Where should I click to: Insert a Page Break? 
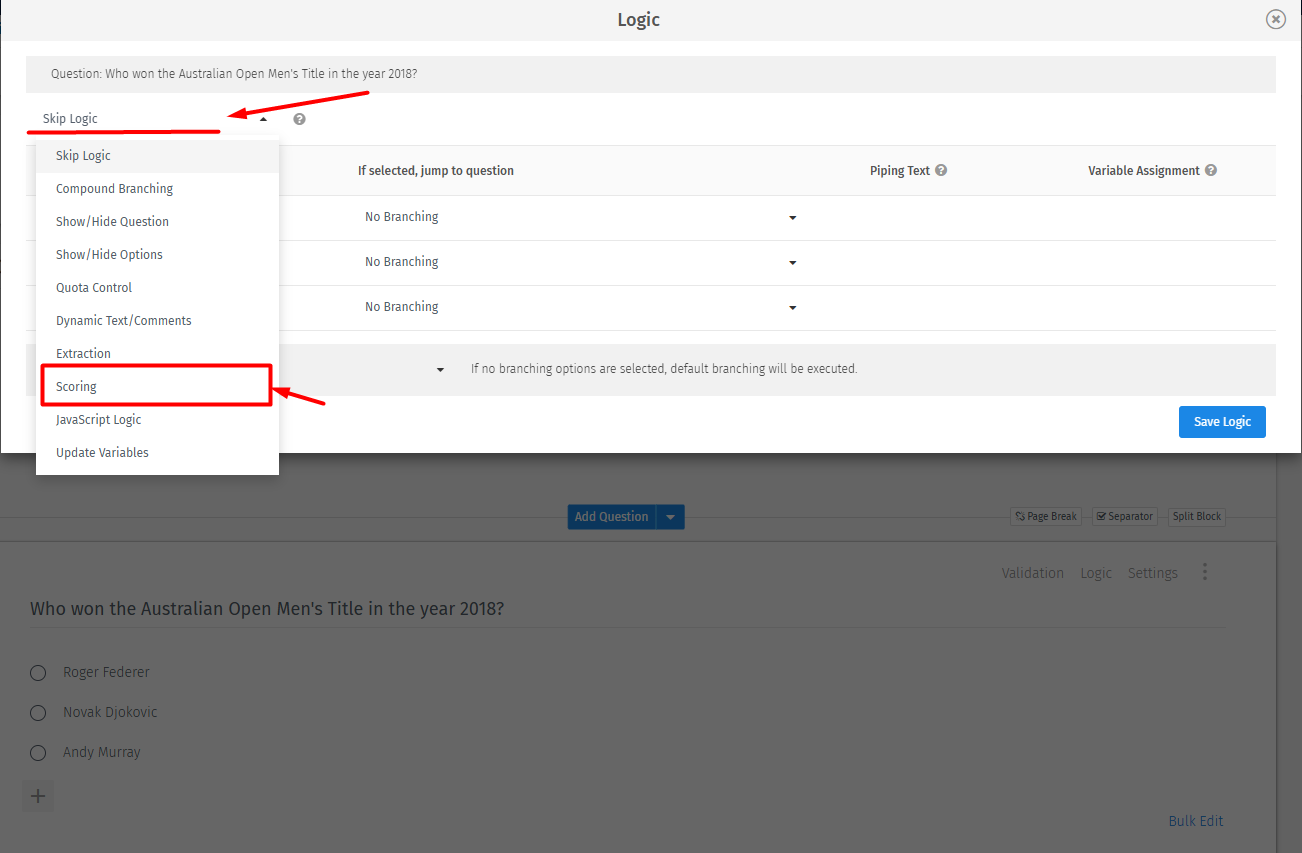[1045, 516]
